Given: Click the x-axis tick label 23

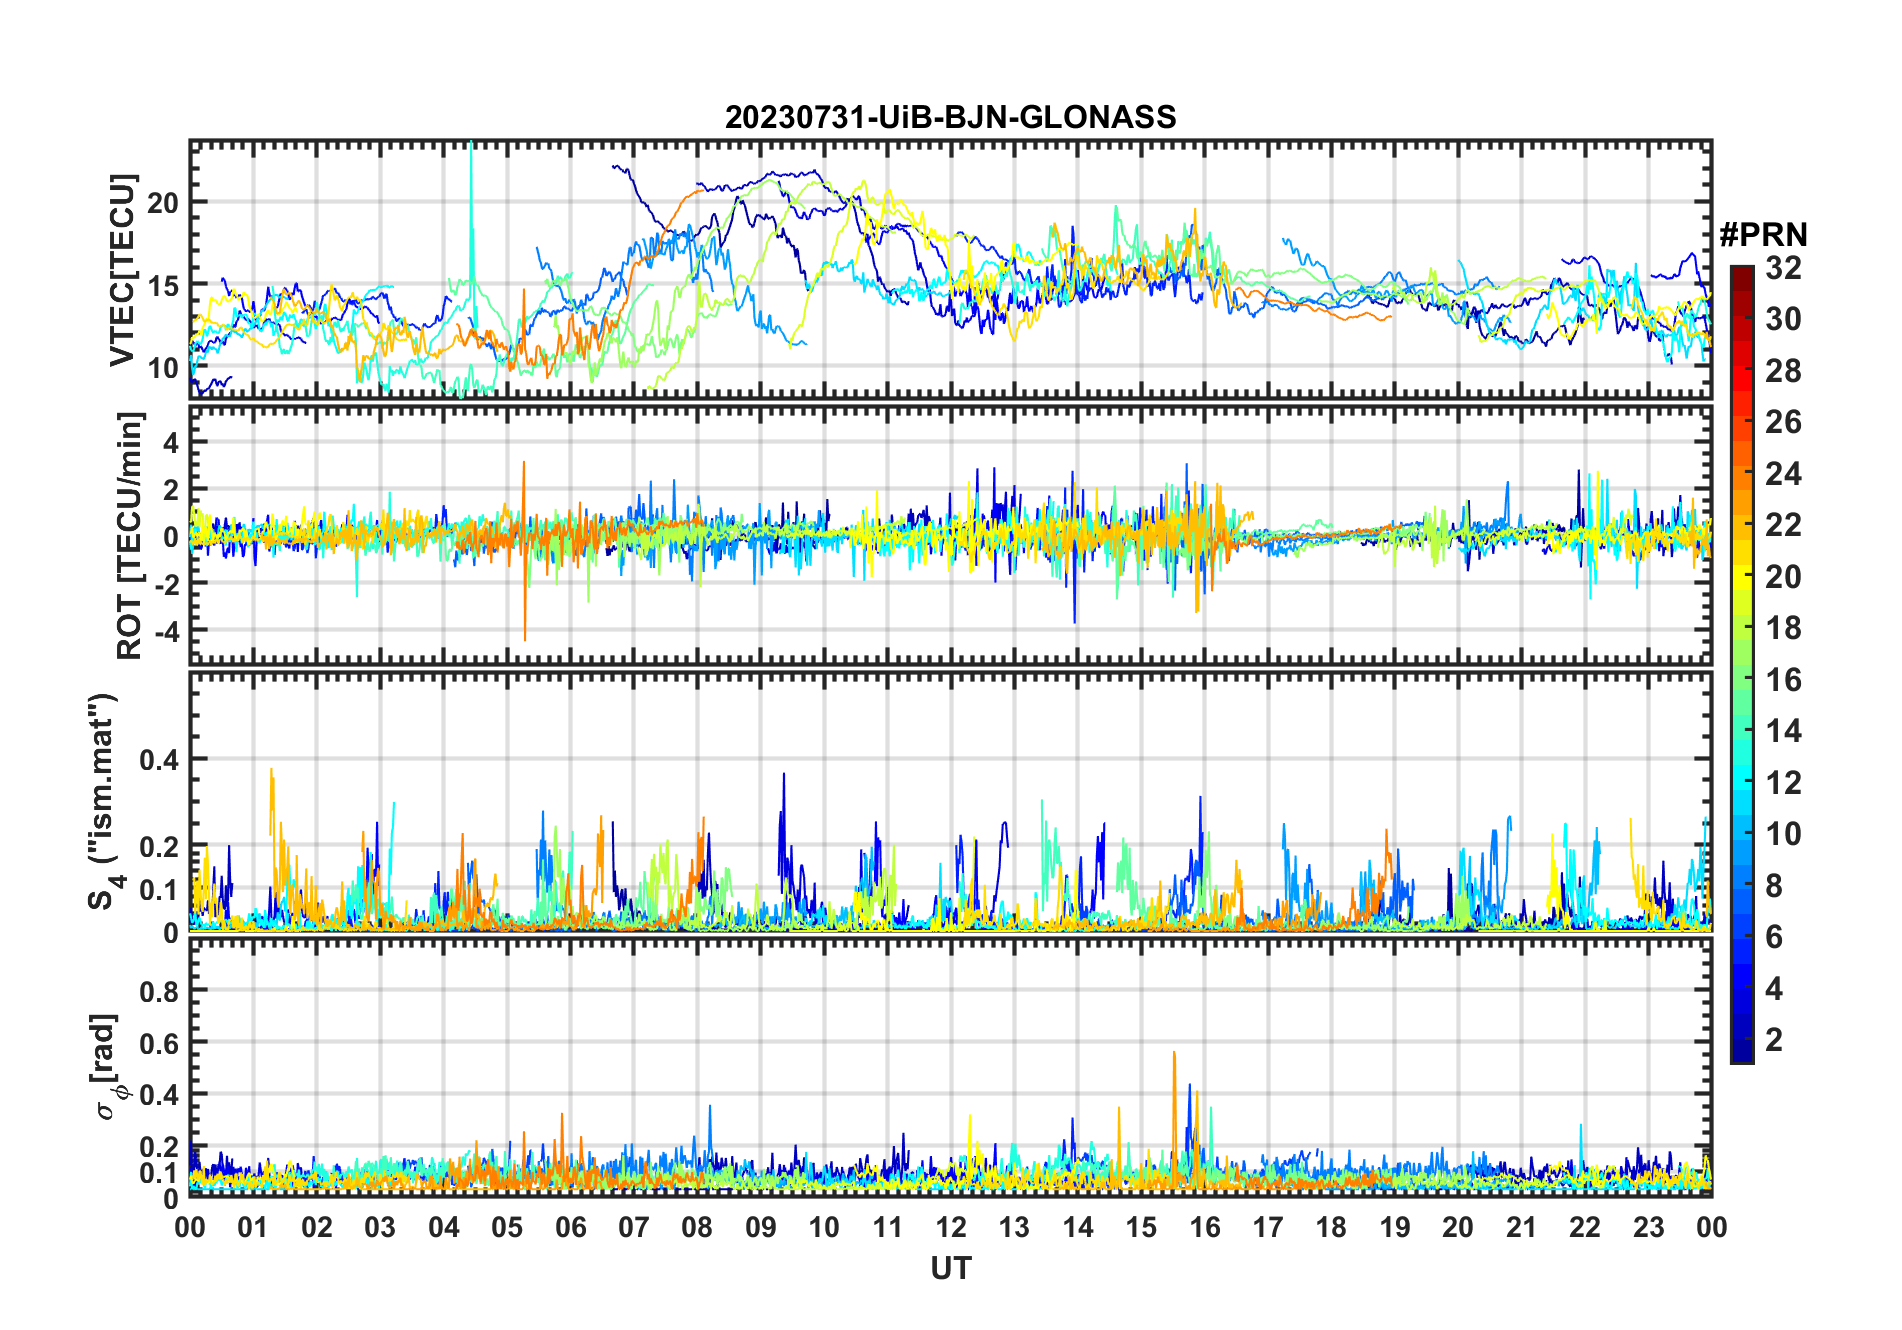Looking at the screenshot, I should point(1648,1227).
